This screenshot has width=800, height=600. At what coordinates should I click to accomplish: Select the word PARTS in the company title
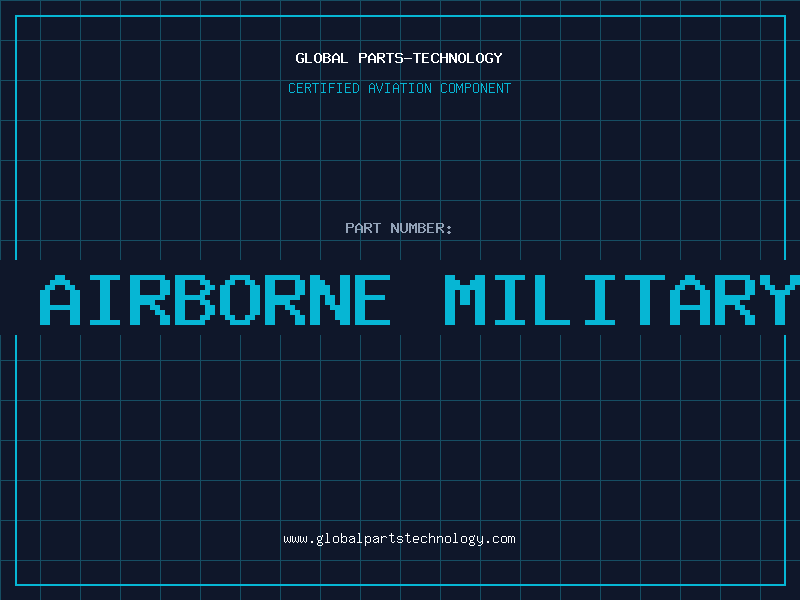381,58
